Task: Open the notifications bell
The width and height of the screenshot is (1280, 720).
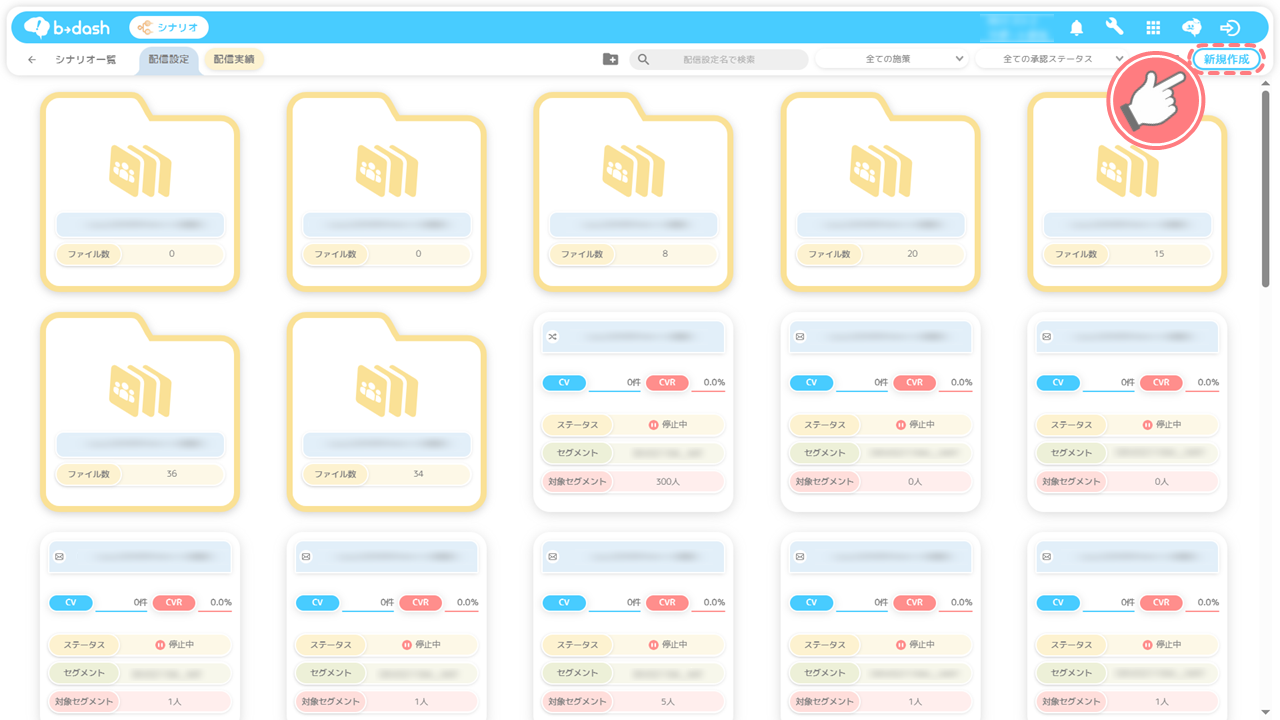Action: click(1077, 28)
